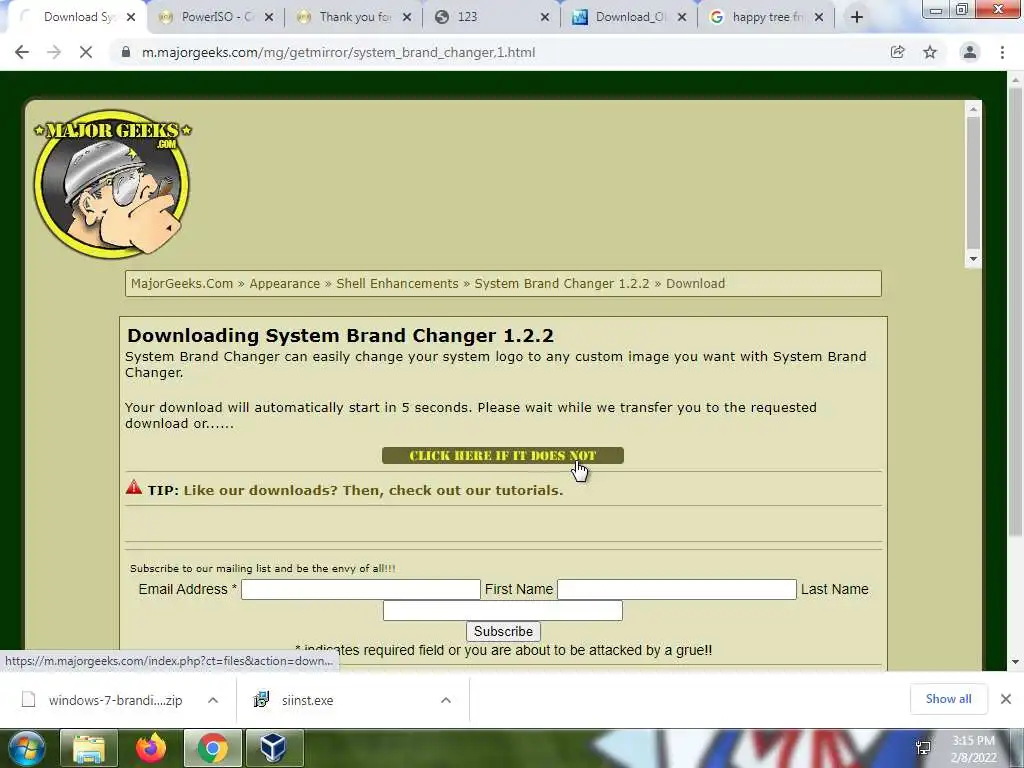Image resolution: width=1024 pixels, height=768 pixels.
Task: Close the happy tree tab
Action: pos(818,18)
